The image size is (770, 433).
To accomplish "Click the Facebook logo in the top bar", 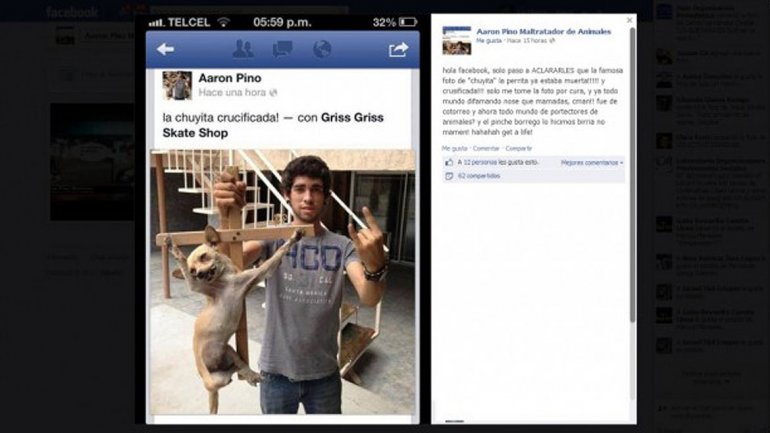I will pyautogui.click(x=72, y=12).
